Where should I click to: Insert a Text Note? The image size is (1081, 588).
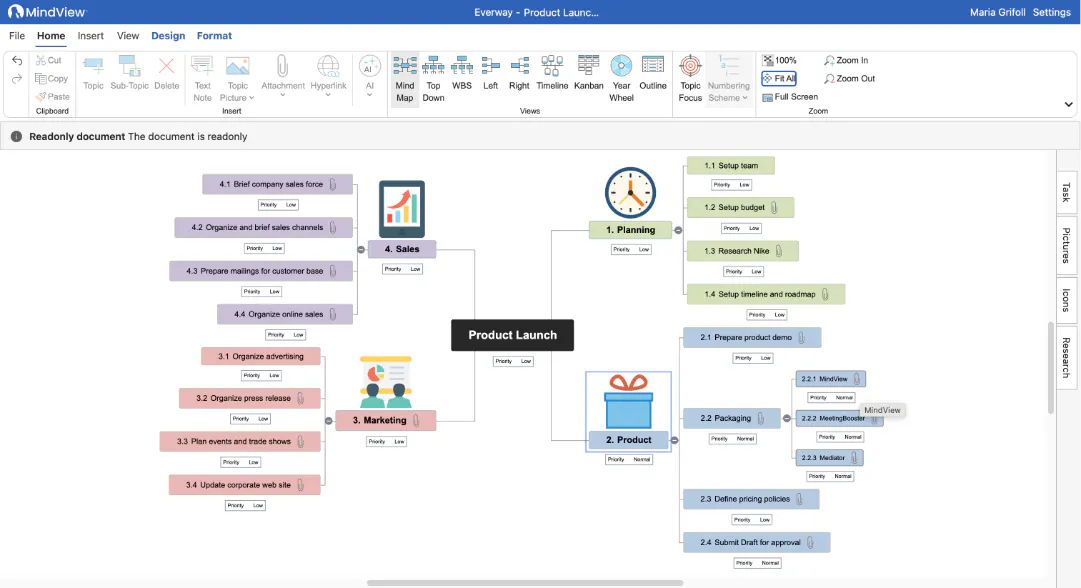click(x=202, y=79)
